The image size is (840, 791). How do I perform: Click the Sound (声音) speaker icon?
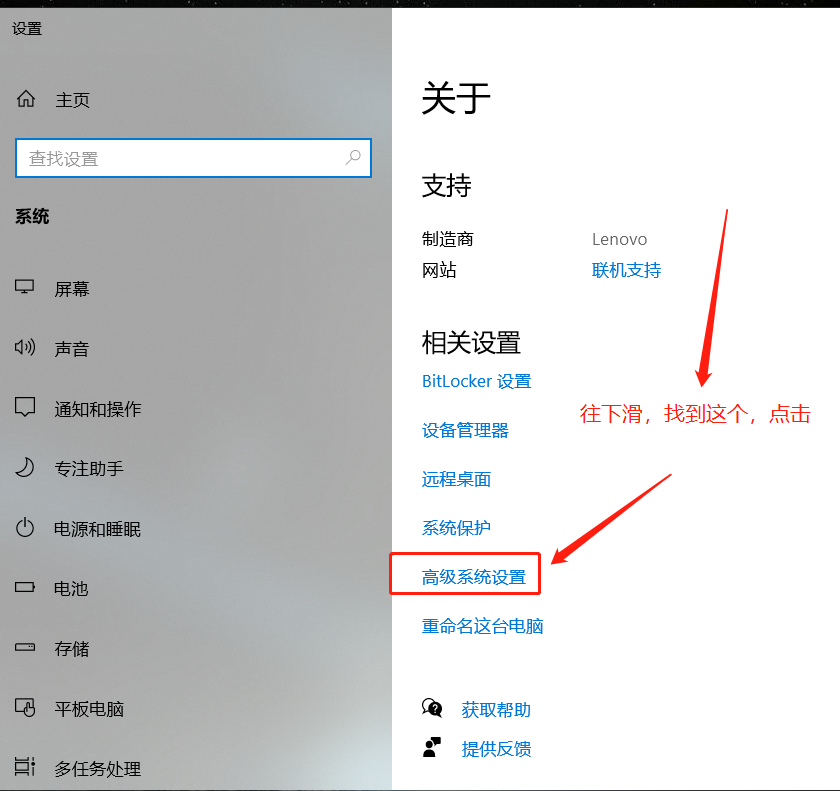point(25,348)
